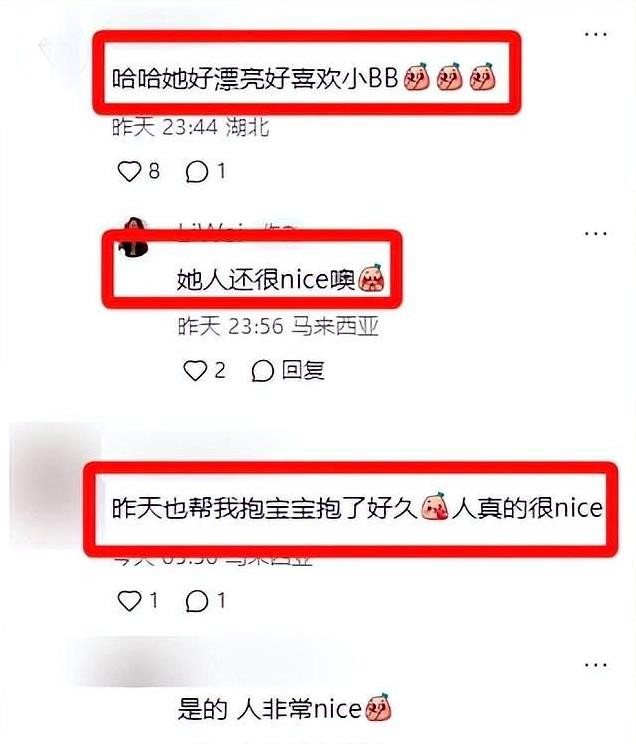
Task: Open replies on the 湖北 comment
Action: coord(197,172)
